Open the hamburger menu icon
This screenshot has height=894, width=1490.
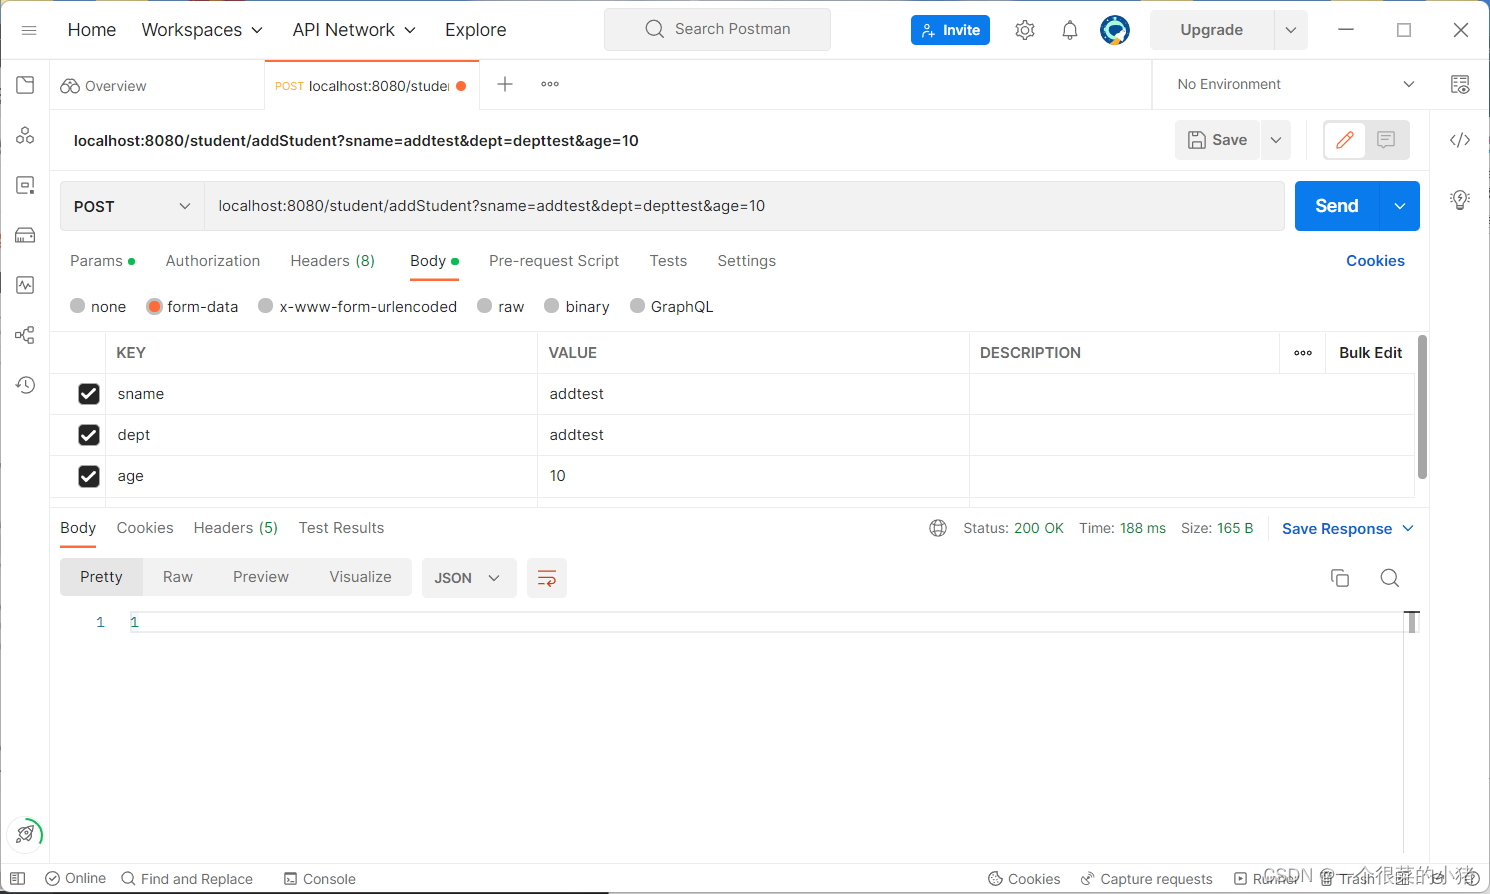point(29,30)
